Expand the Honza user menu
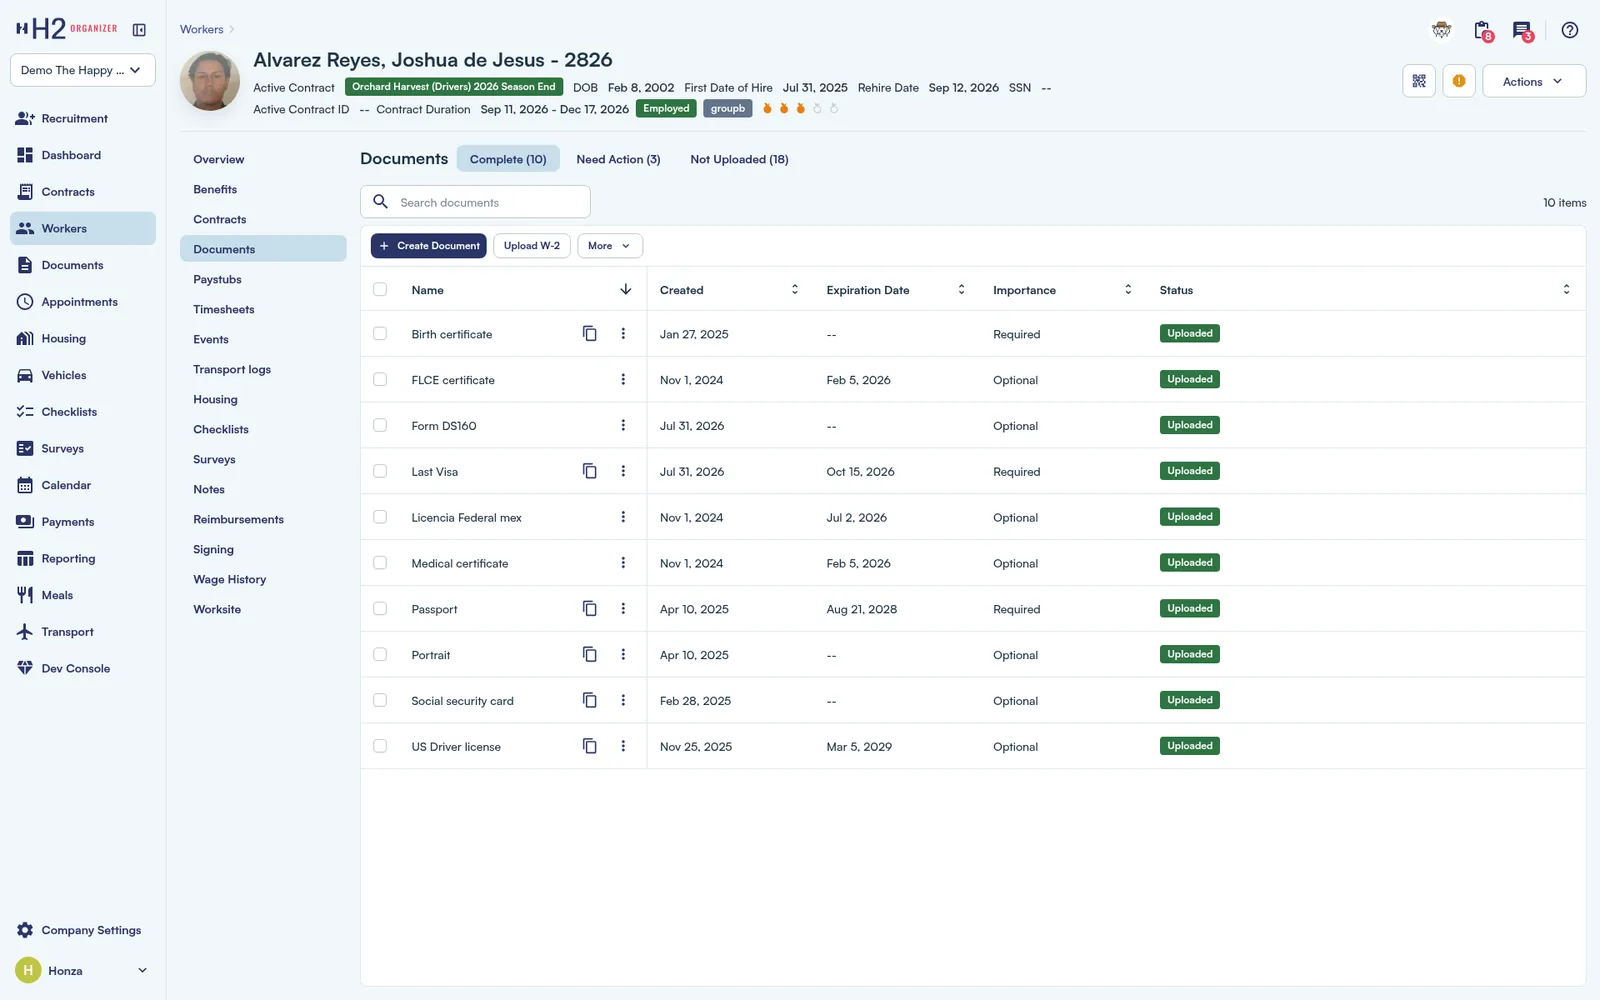This screenshot has width=1600, height=1000. click(x=83, y=970)
